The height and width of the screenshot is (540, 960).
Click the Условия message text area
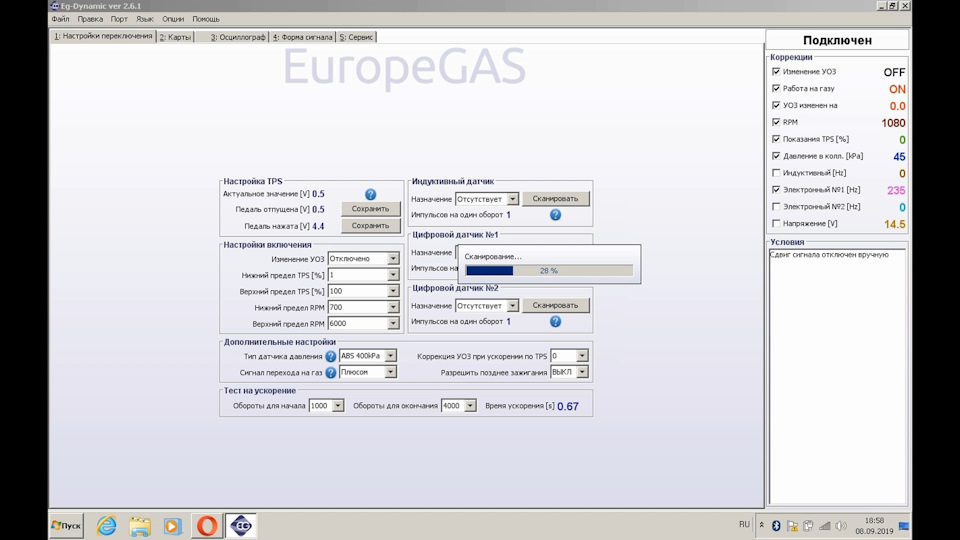pos(837,376)
